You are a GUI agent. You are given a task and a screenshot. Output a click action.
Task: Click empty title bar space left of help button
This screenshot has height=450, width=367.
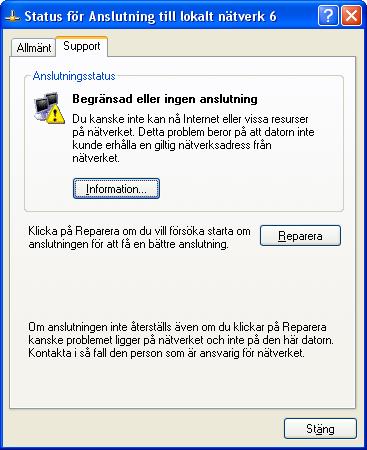(297, 16)
